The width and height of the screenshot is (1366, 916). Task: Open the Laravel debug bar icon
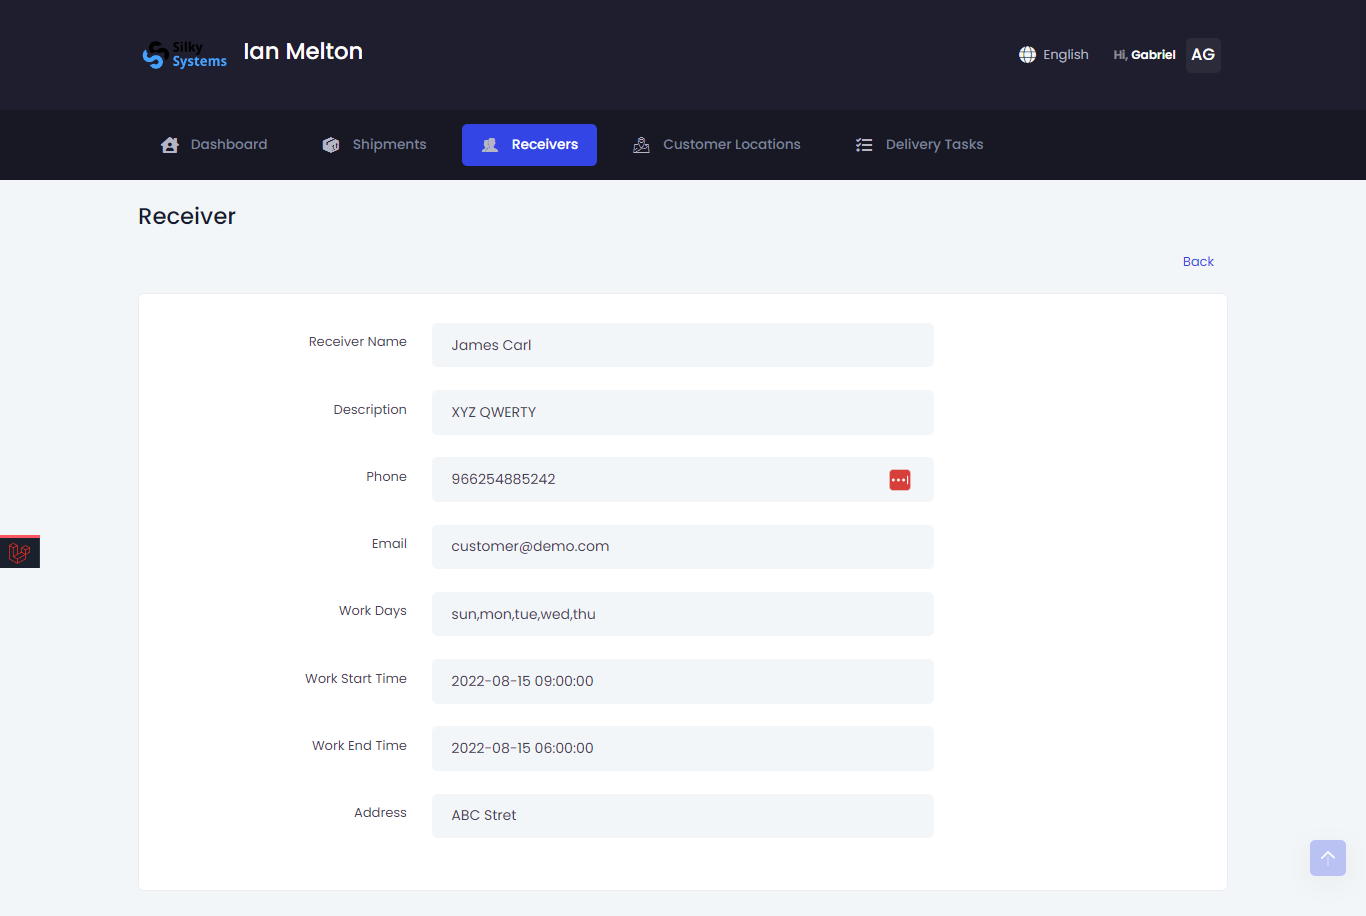tap(20, 552)
